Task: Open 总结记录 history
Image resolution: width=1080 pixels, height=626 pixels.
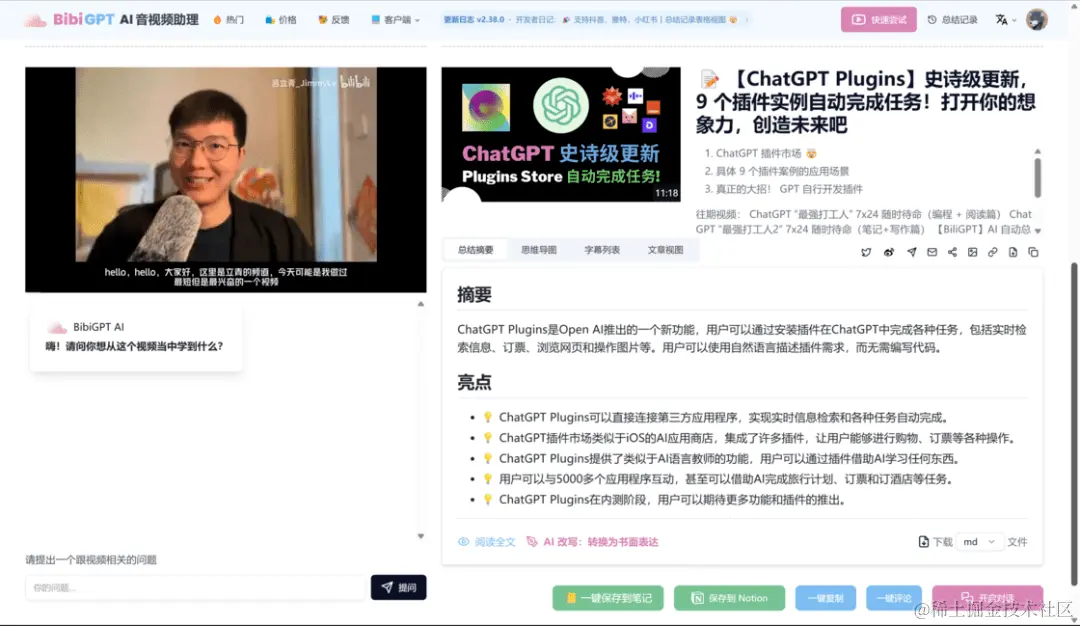Action: tap(953, 20)
